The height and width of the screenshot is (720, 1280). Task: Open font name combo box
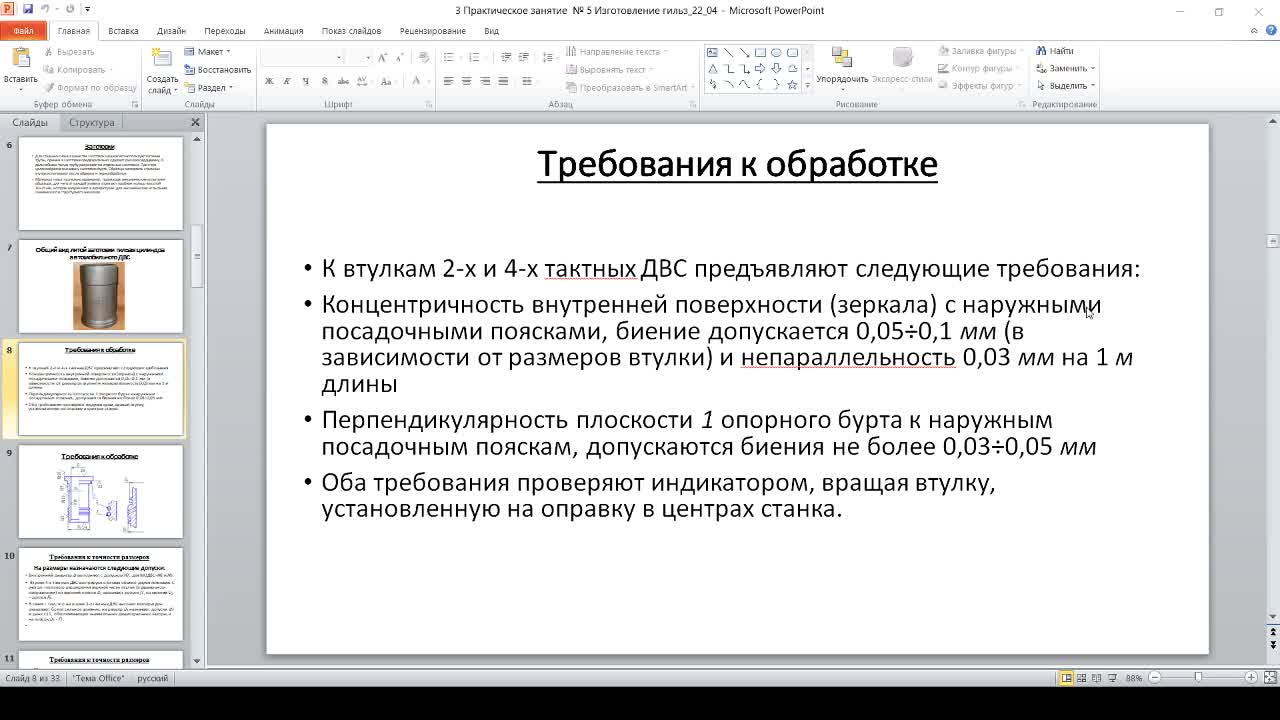303,57
